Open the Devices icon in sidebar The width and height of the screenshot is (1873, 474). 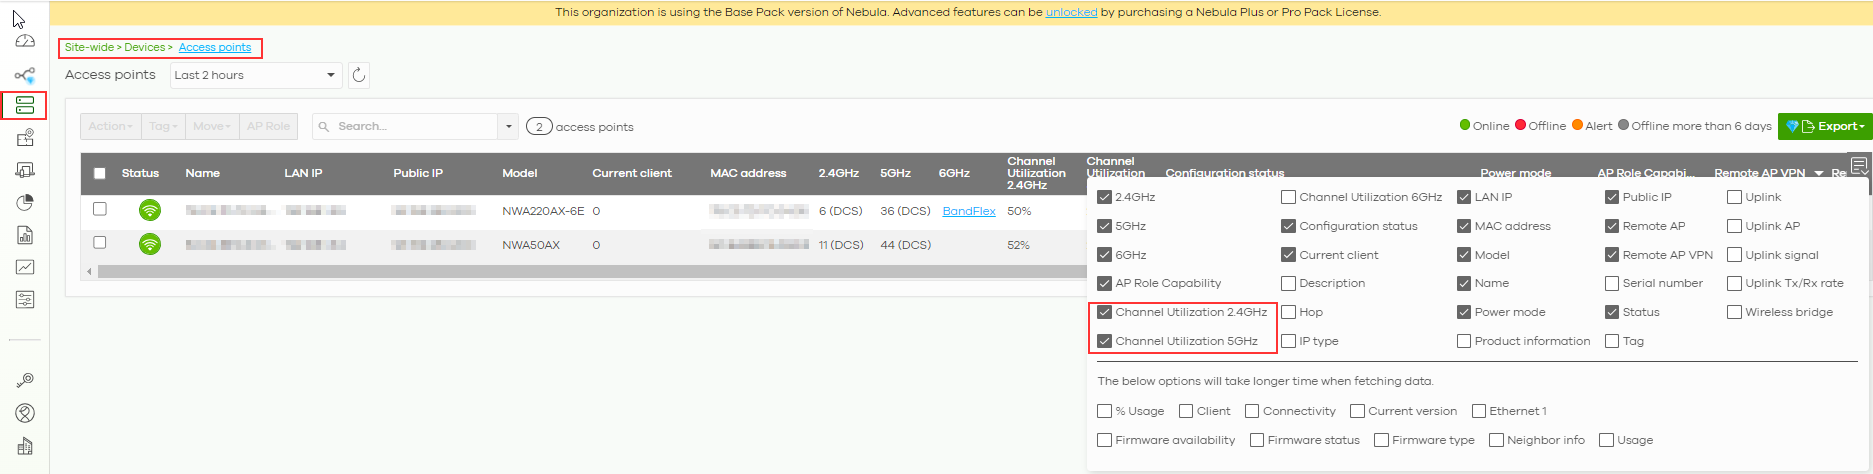coord(25,105)
